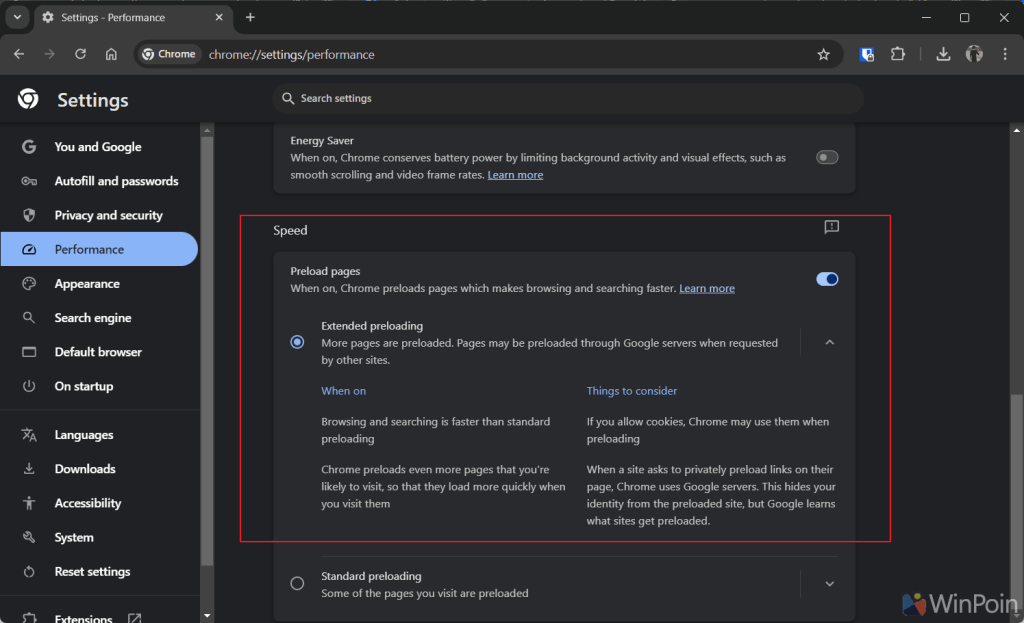Click Learn more under Preload pages

pyautogui.click(x=707, y=288)
